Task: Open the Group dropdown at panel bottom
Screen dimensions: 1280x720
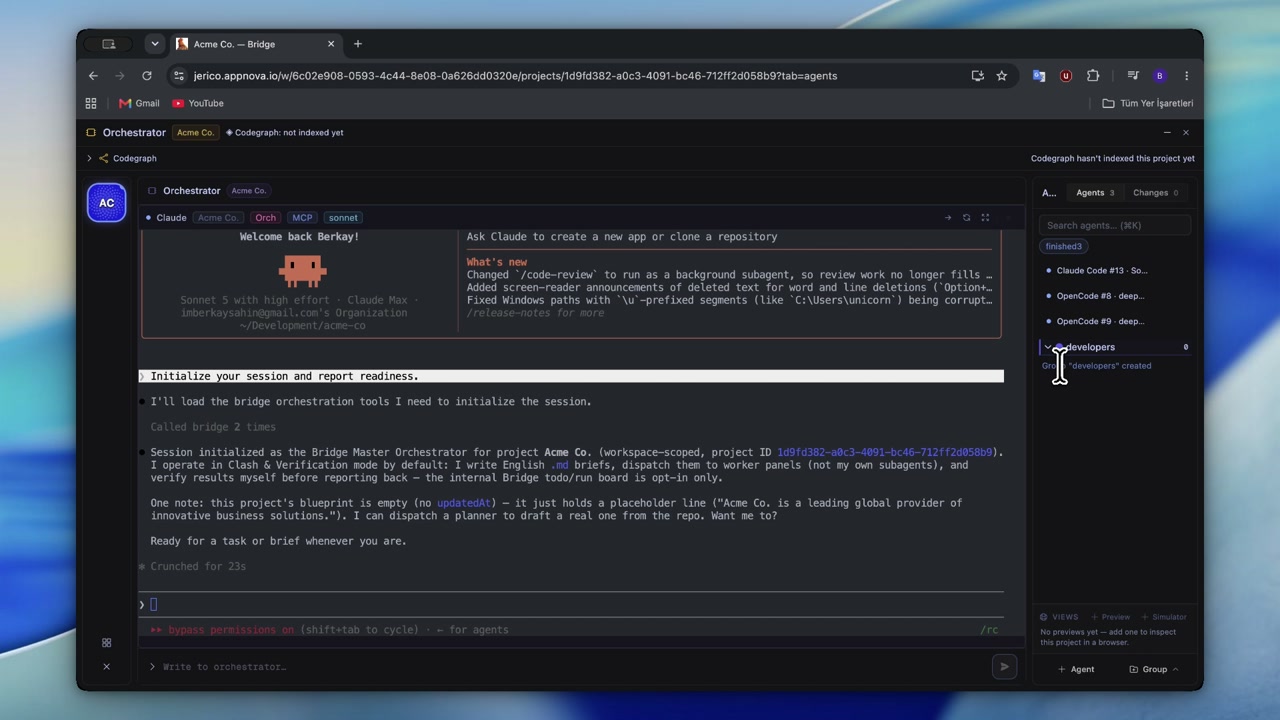Action: tap(1154, 669)
